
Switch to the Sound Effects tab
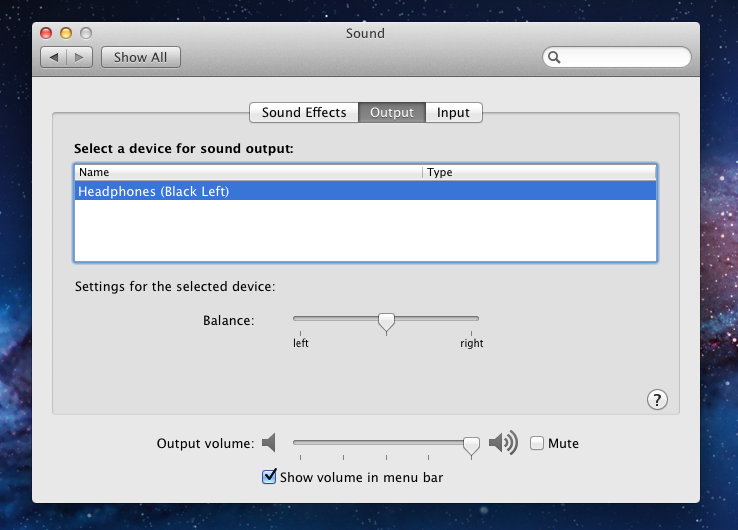304,113
